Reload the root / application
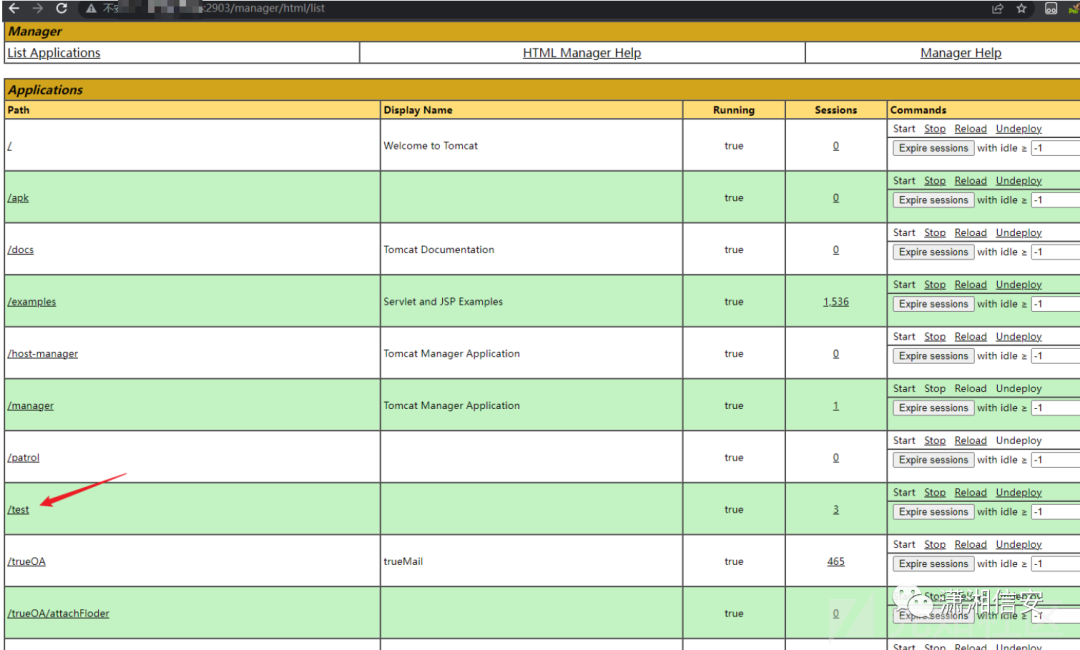This screenshot has height=650, width=1080. click(970, 129)
